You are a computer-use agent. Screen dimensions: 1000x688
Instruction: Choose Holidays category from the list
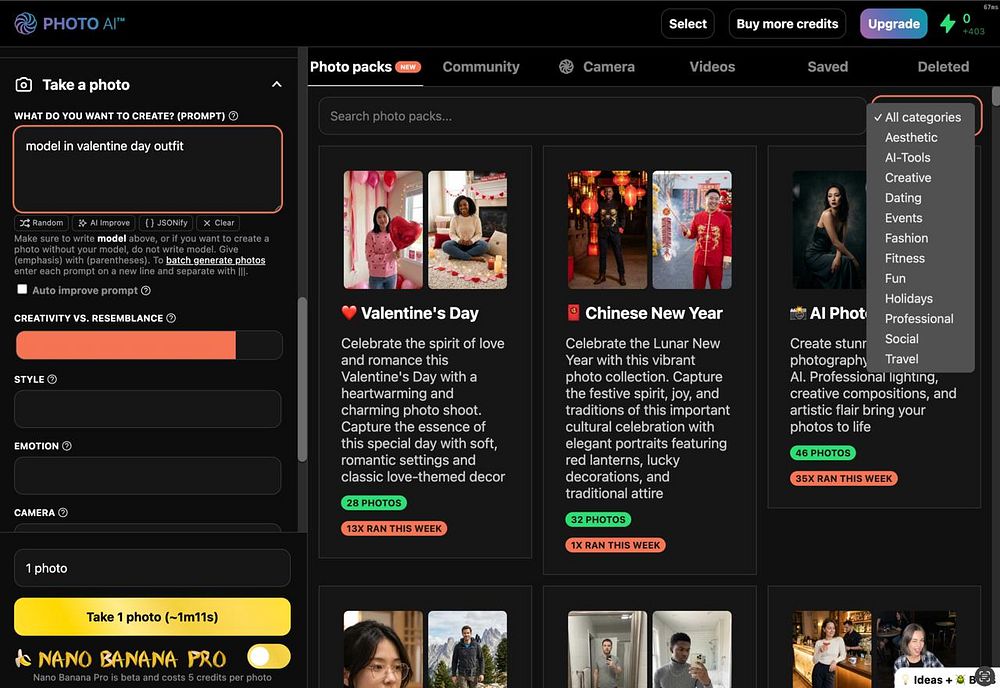tap(920, 298)
